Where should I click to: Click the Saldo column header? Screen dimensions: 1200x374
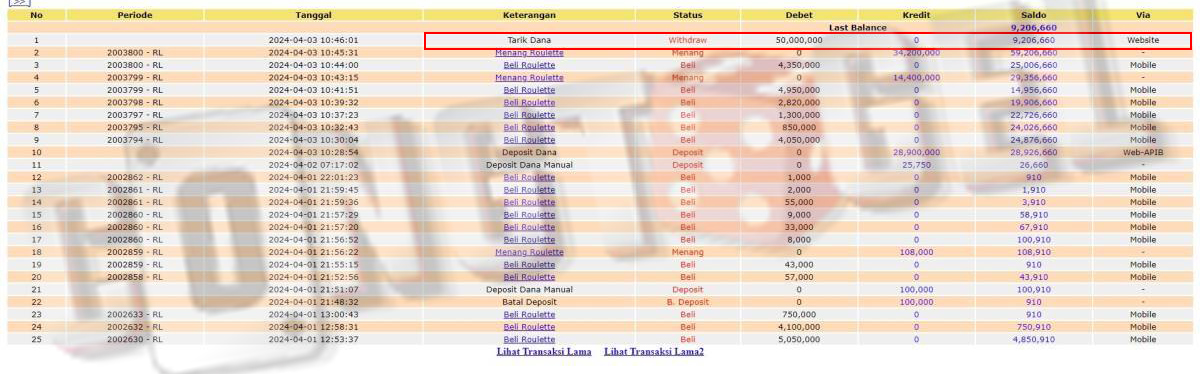point(1033,15)
